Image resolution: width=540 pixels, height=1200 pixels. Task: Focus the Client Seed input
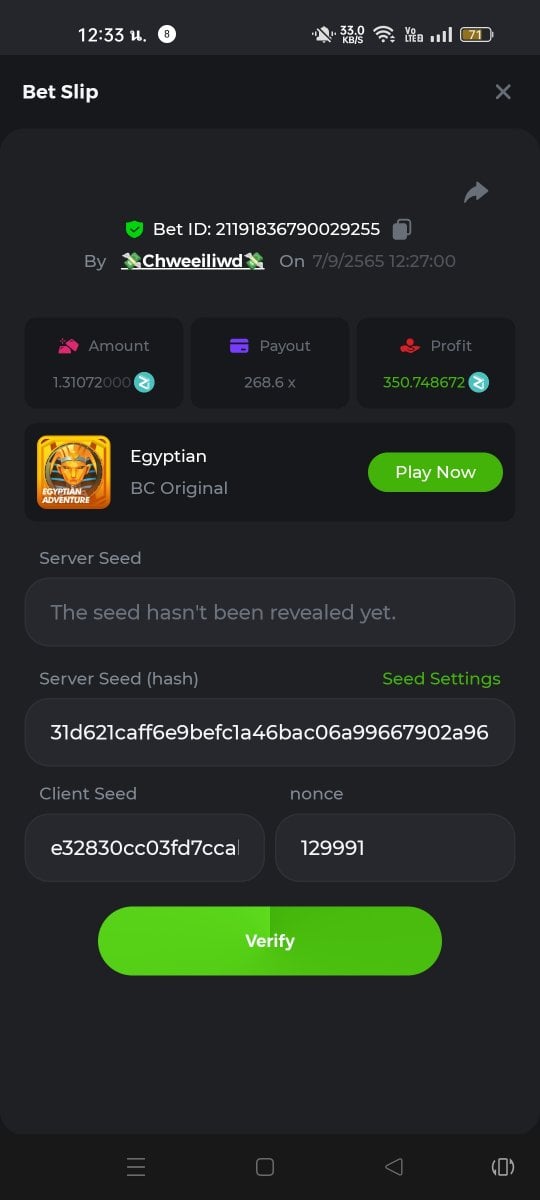[x=145, y=848]
